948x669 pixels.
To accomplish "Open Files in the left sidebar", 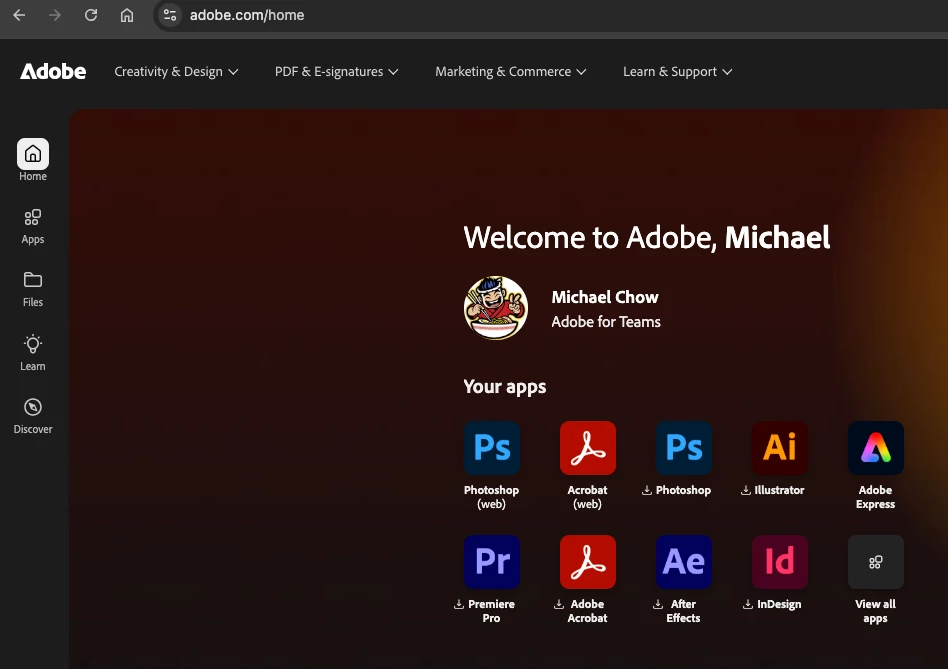I will 33,289.
